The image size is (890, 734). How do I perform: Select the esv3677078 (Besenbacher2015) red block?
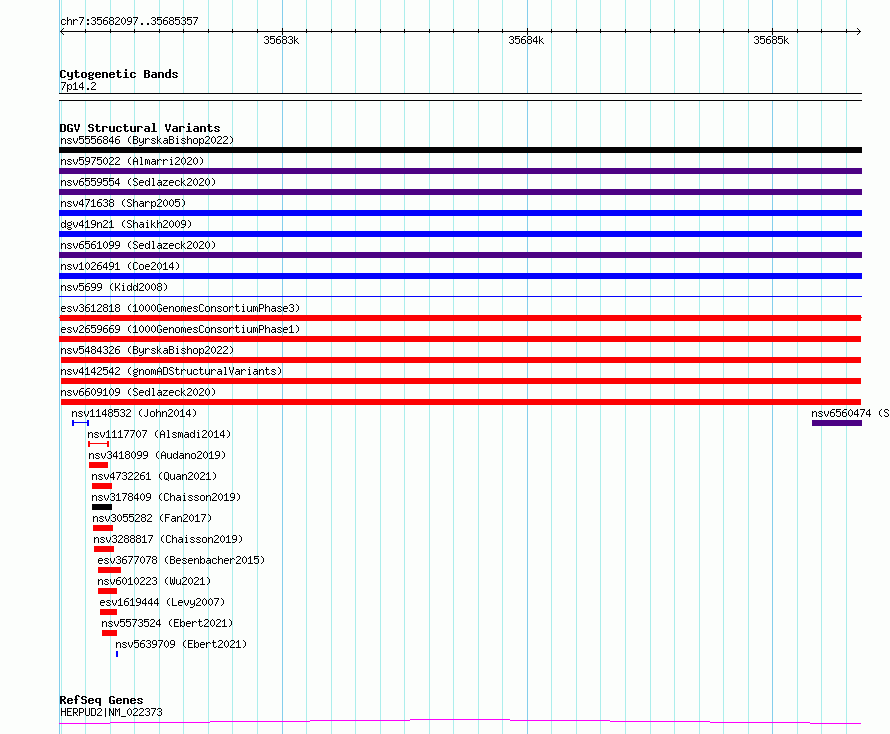(x=110, y=570)
